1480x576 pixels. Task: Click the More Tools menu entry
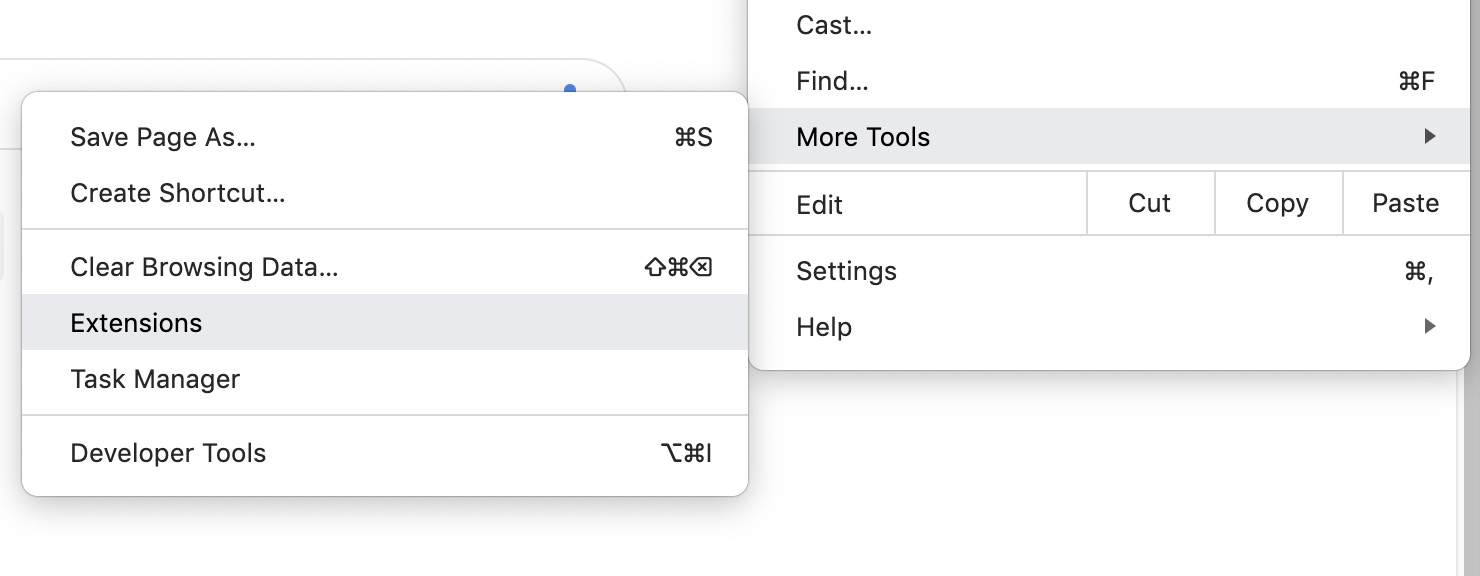(862, 137)
